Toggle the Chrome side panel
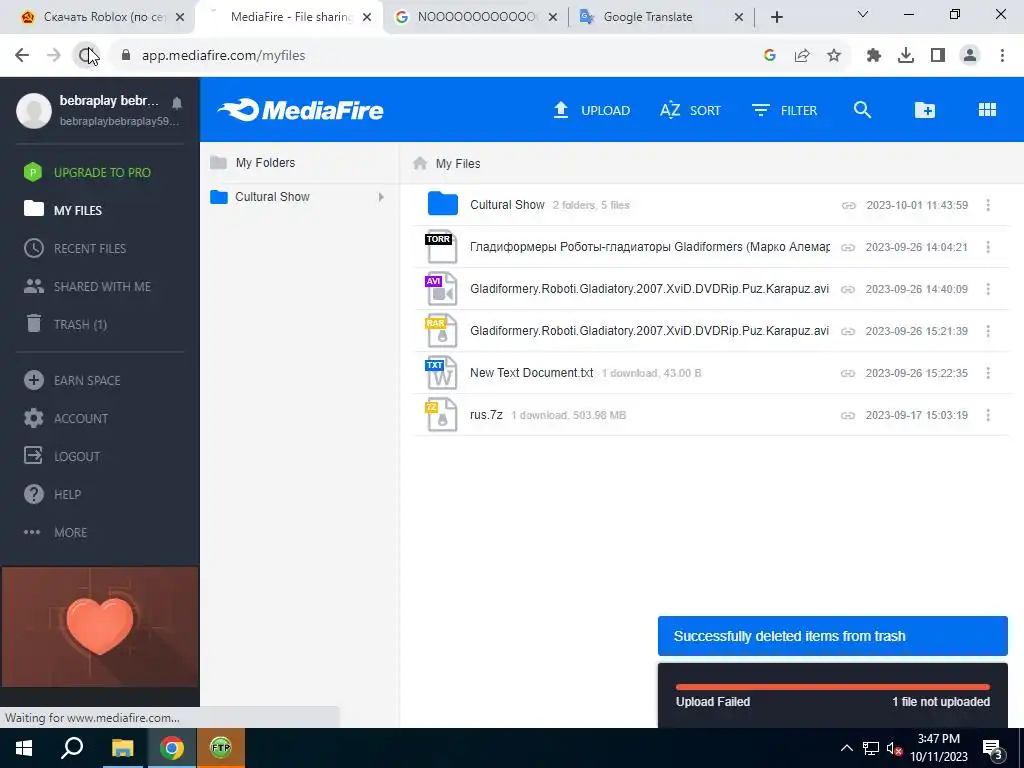1024x768 pixels. (x=938, y=56)
